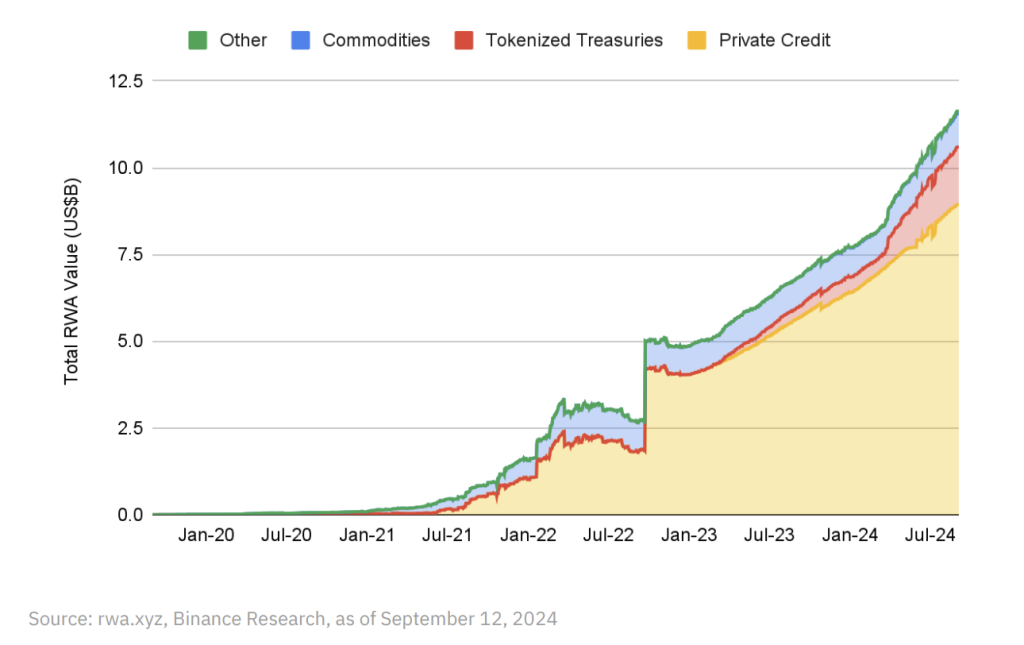Click the 10.0 y-axis tick label
1024x645 pixels.
pos(125,167)
